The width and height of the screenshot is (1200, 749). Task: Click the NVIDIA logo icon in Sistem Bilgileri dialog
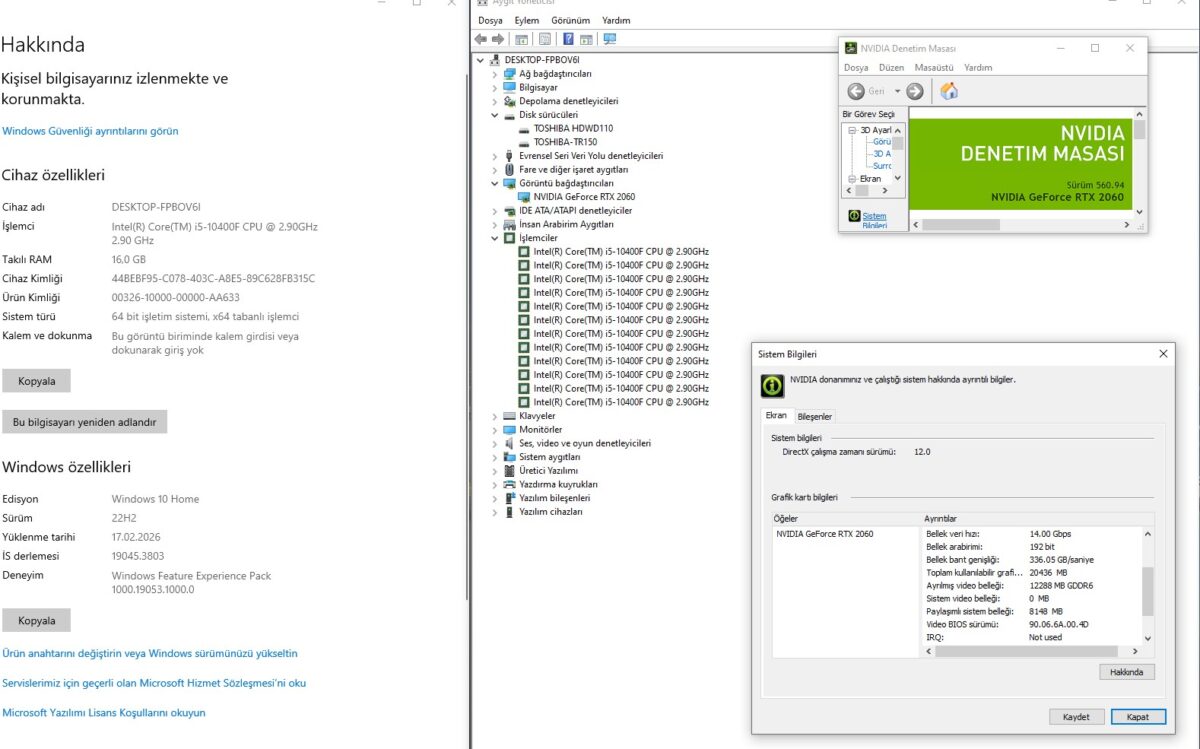pos(772,385)
